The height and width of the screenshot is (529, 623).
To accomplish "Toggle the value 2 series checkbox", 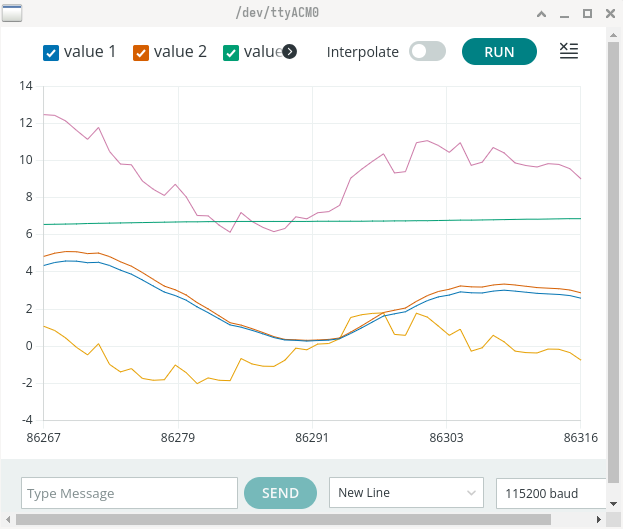I will (x=141, y=52).
